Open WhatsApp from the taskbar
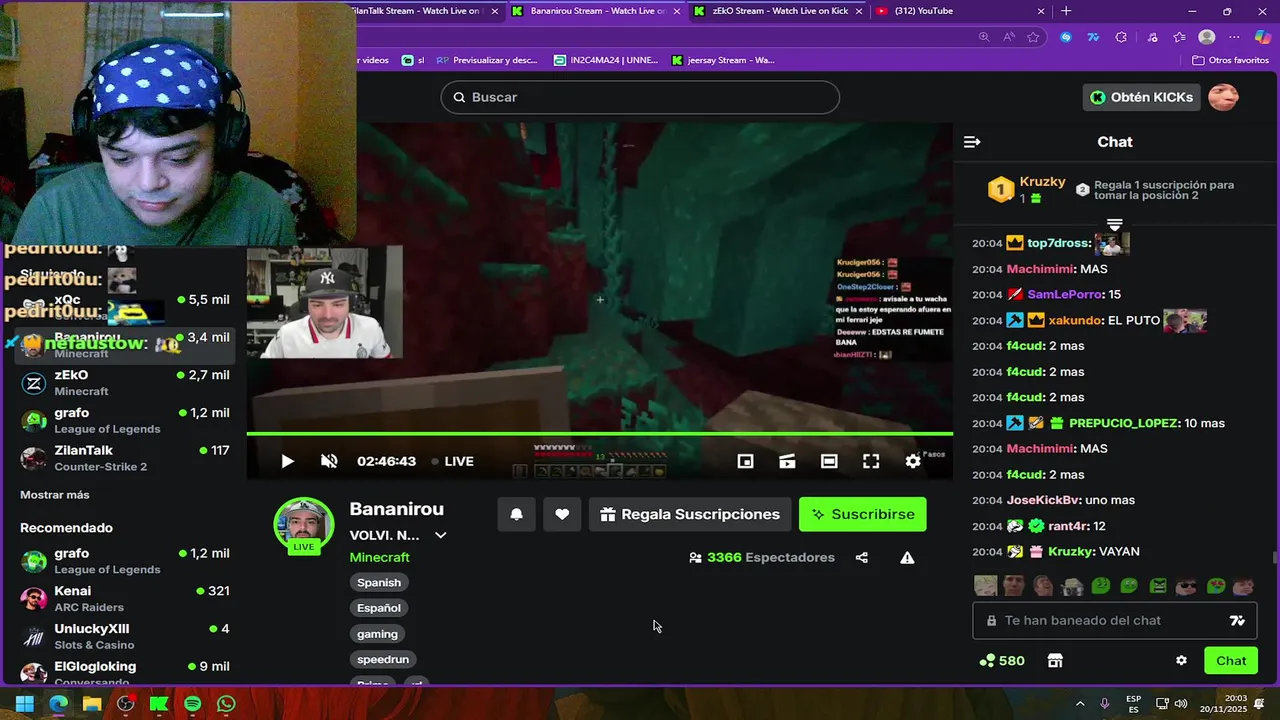The width and height of the screenshot is (1280, 720). point(226,704)
